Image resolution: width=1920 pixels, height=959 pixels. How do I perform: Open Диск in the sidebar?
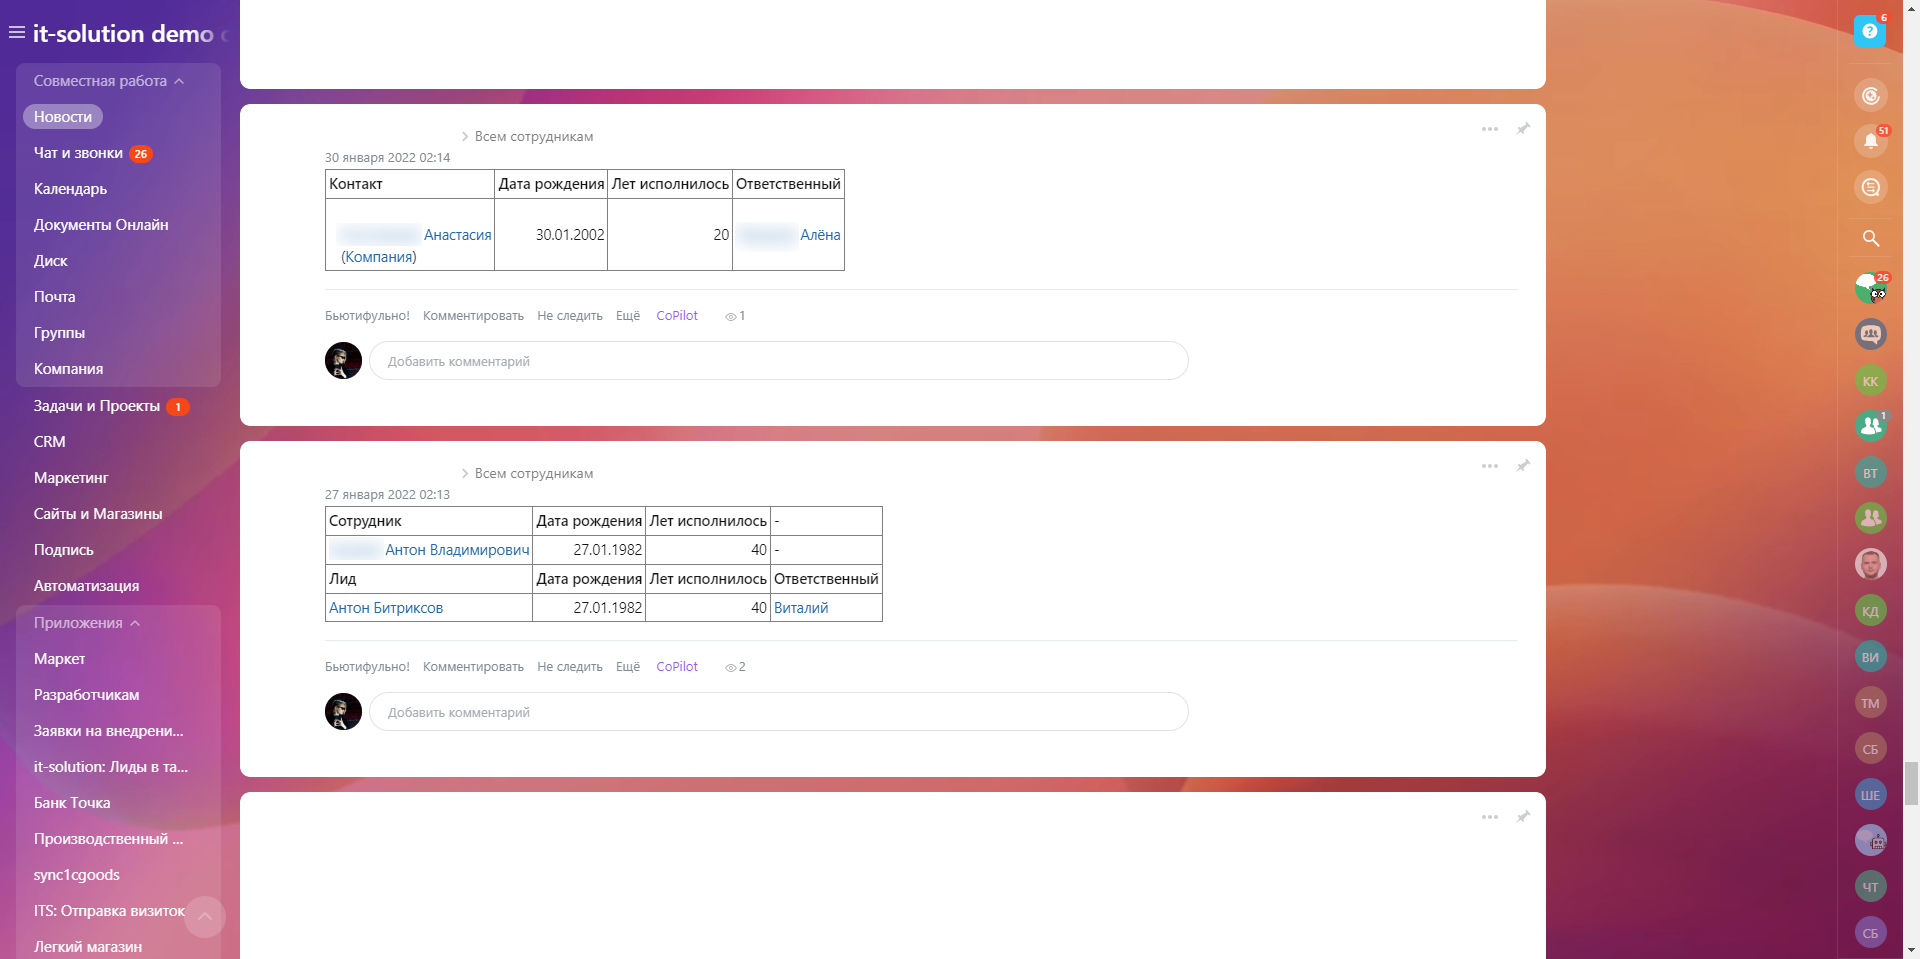(51, 261)
